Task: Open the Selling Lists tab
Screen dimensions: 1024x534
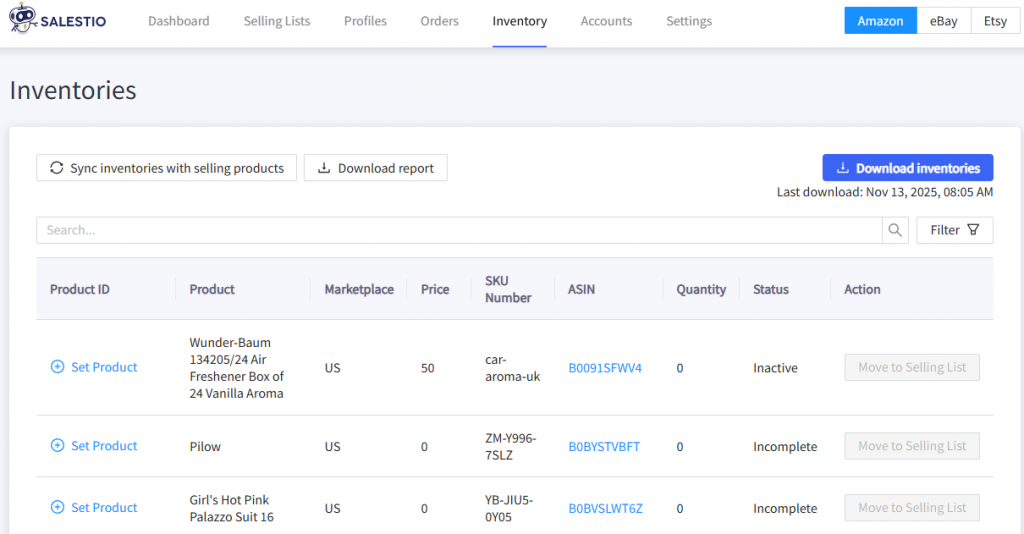Action: click(x=277, y=21)
